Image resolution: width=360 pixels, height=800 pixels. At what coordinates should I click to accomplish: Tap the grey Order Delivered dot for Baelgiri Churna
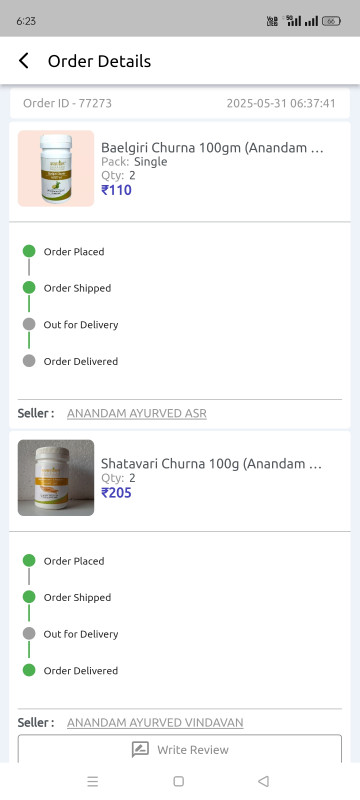point(29,361)
